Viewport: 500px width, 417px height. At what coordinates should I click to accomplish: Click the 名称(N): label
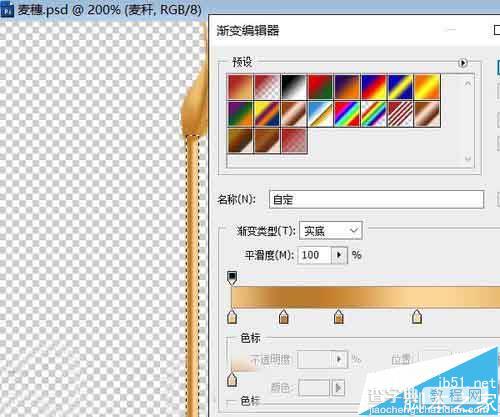coord(237,200)
